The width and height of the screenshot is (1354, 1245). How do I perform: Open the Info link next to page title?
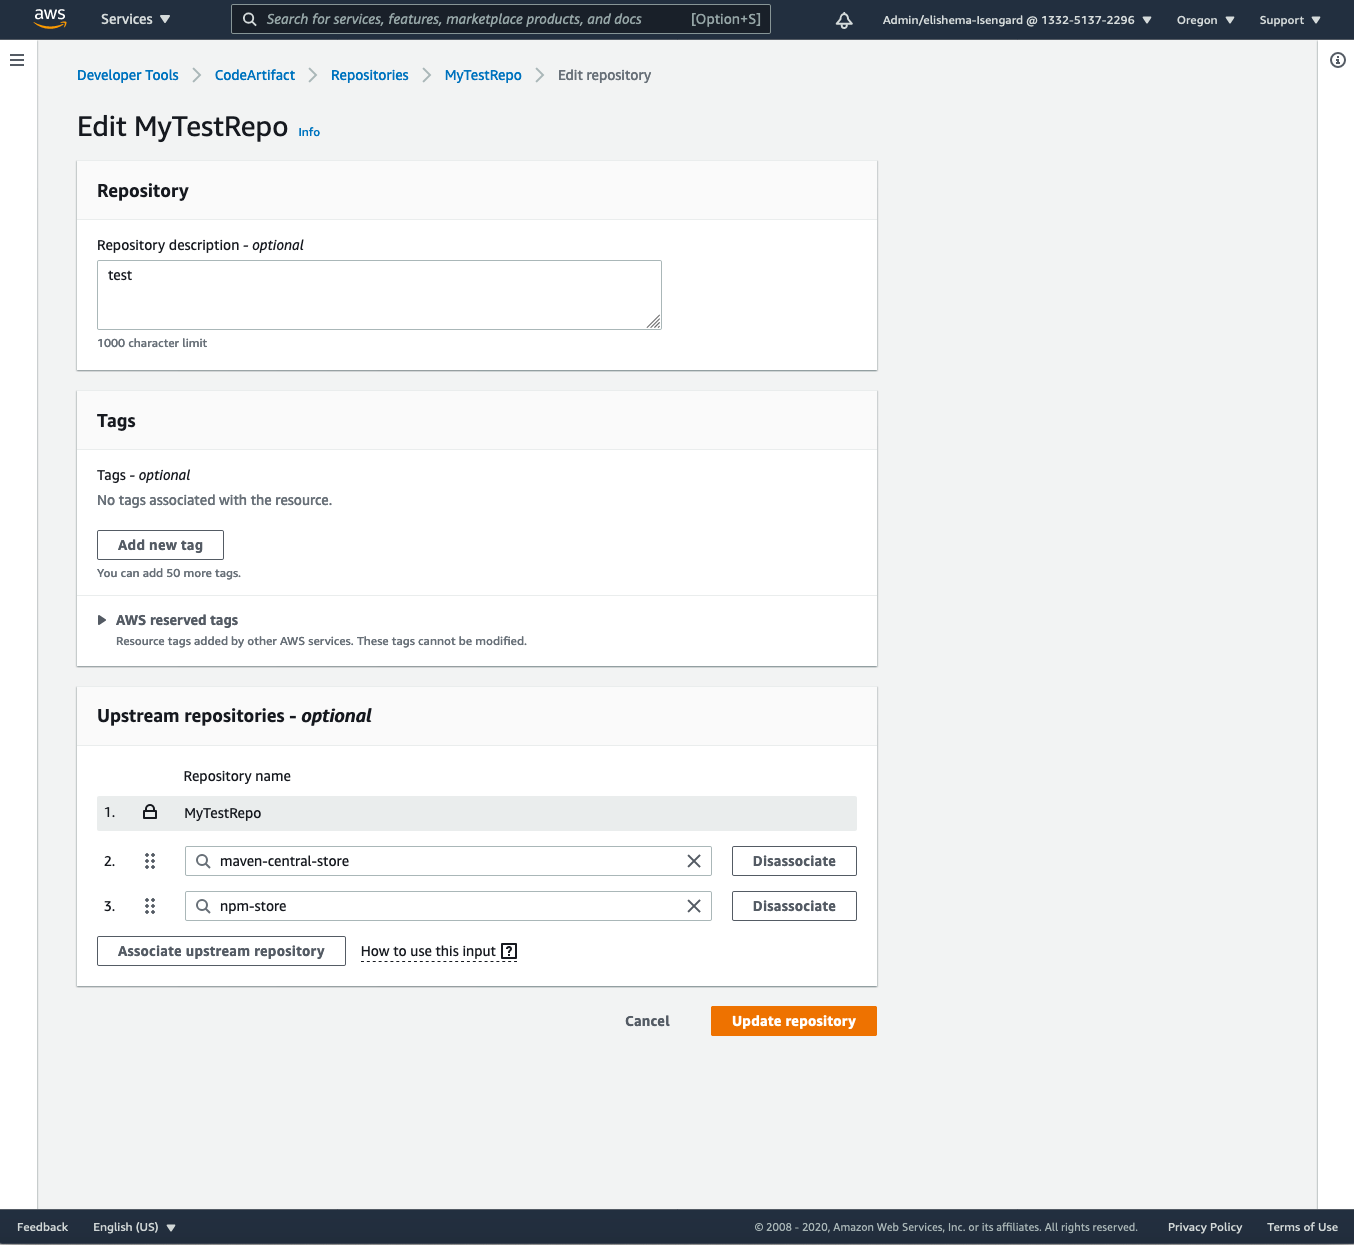pos(309,132)
